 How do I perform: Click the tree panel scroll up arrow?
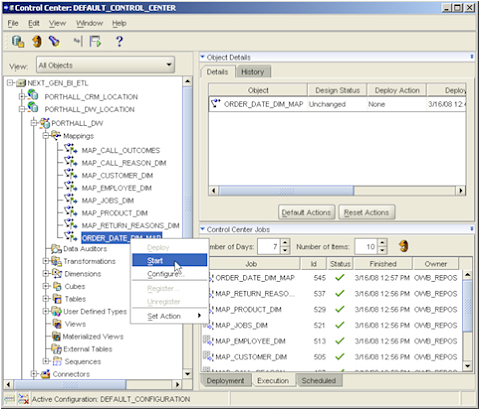point(188,81)
